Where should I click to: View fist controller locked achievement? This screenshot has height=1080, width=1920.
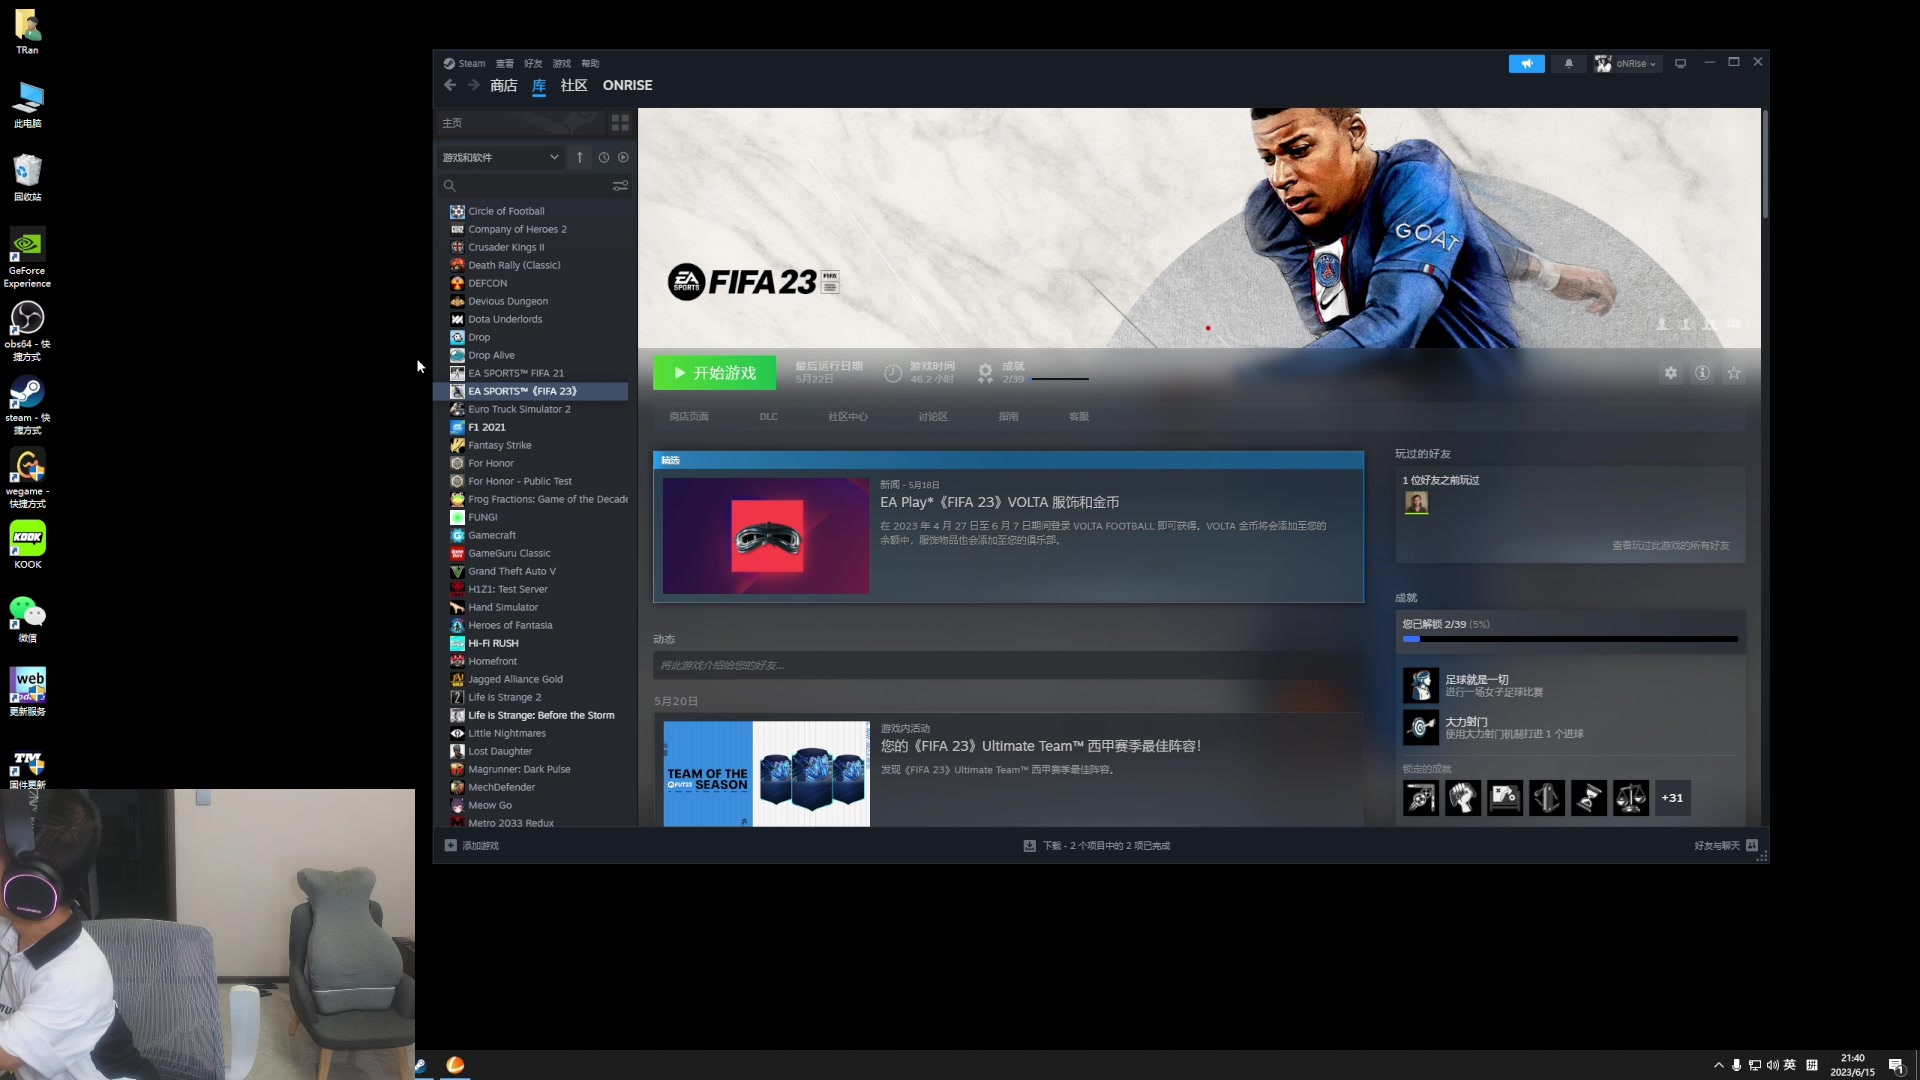[1463, 798]
